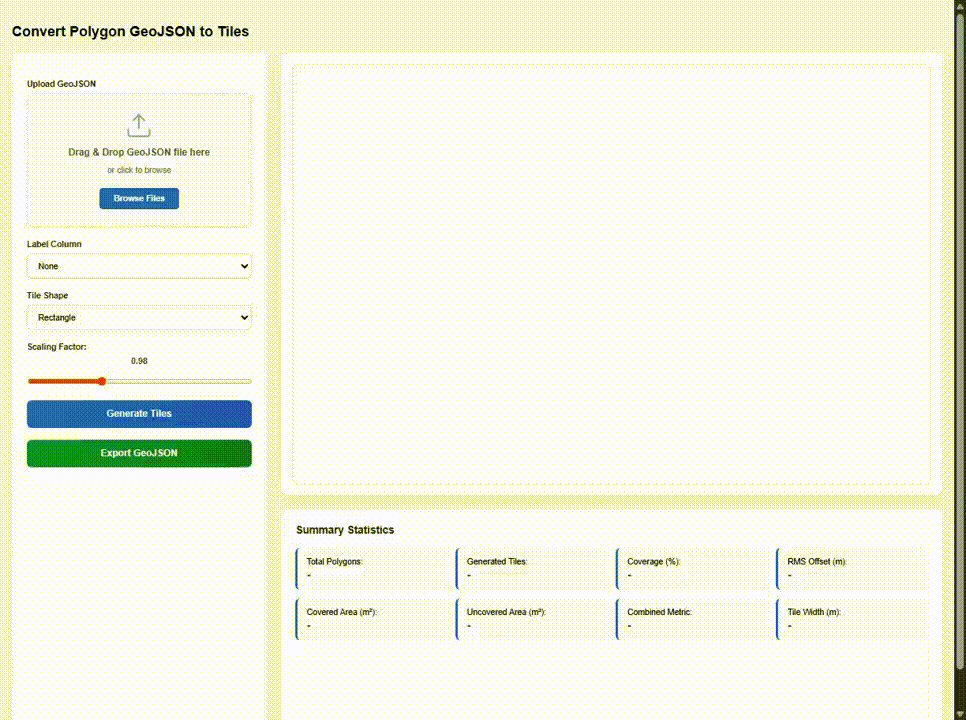Click the Tile Width (m) statistic card

click(x=852, y=618)
